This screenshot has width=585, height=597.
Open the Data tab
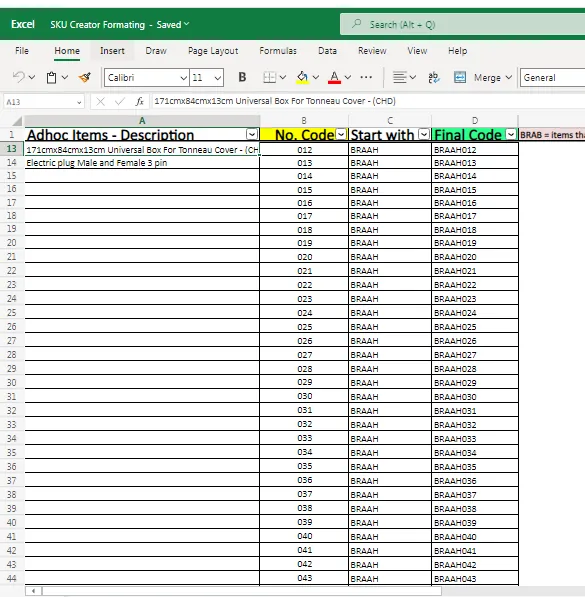point(328,51)
